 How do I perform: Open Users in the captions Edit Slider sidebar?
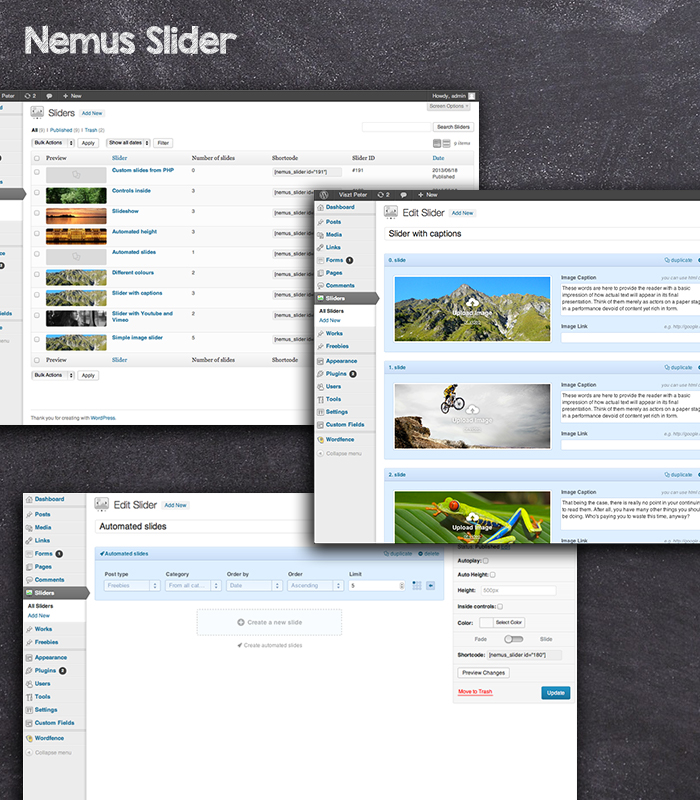[x=333, y=387]
